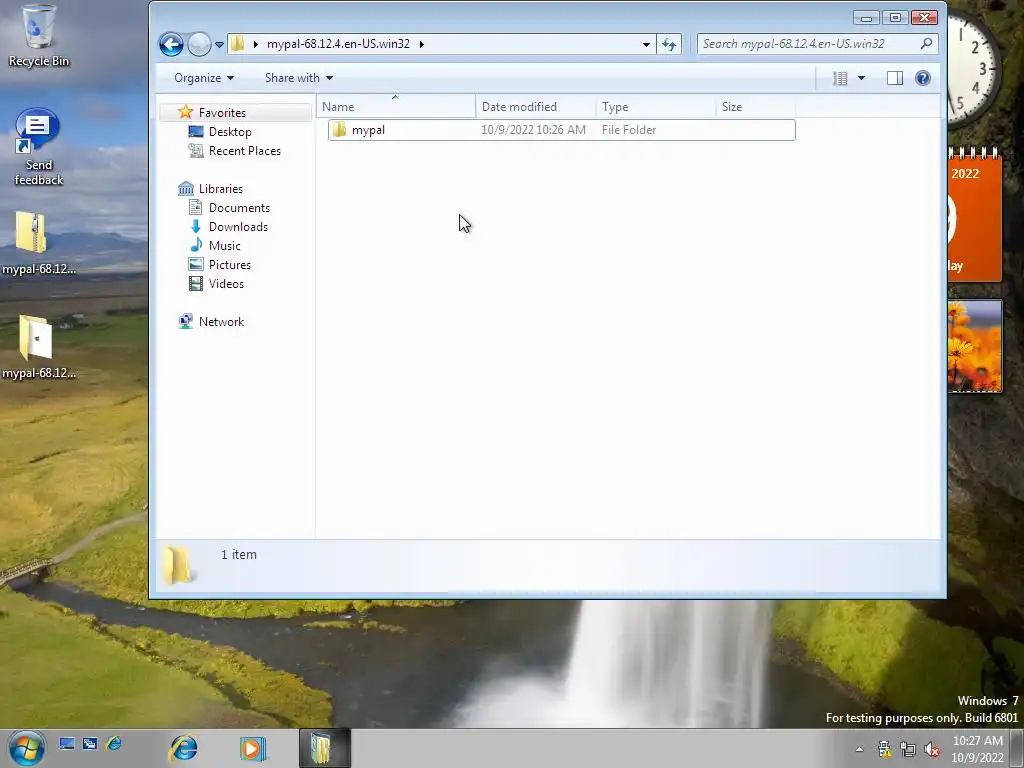Screen dimensions: 1024x768
Task: Sort by Name column header
Action: [x=396, y=106]
